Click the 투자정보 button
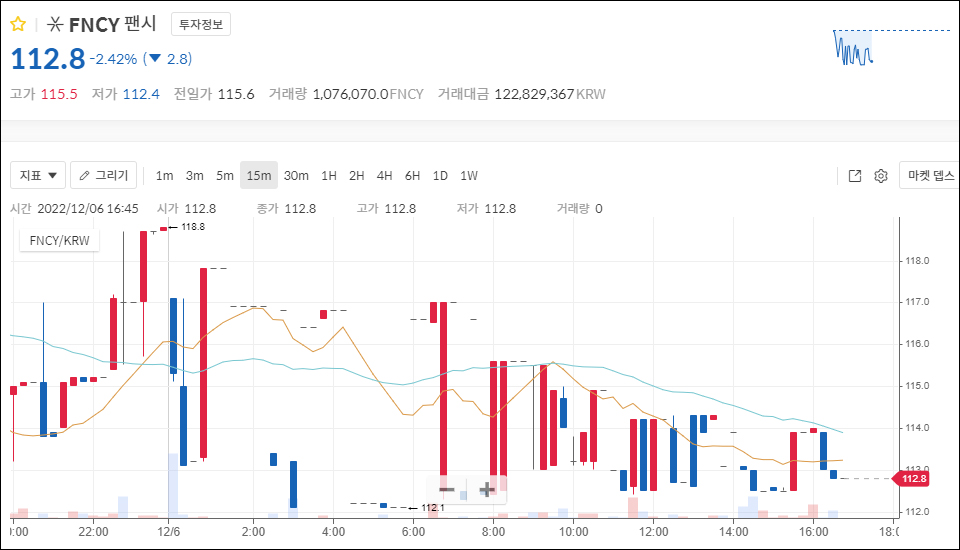The image size is (960, 550). coord(201,25)
